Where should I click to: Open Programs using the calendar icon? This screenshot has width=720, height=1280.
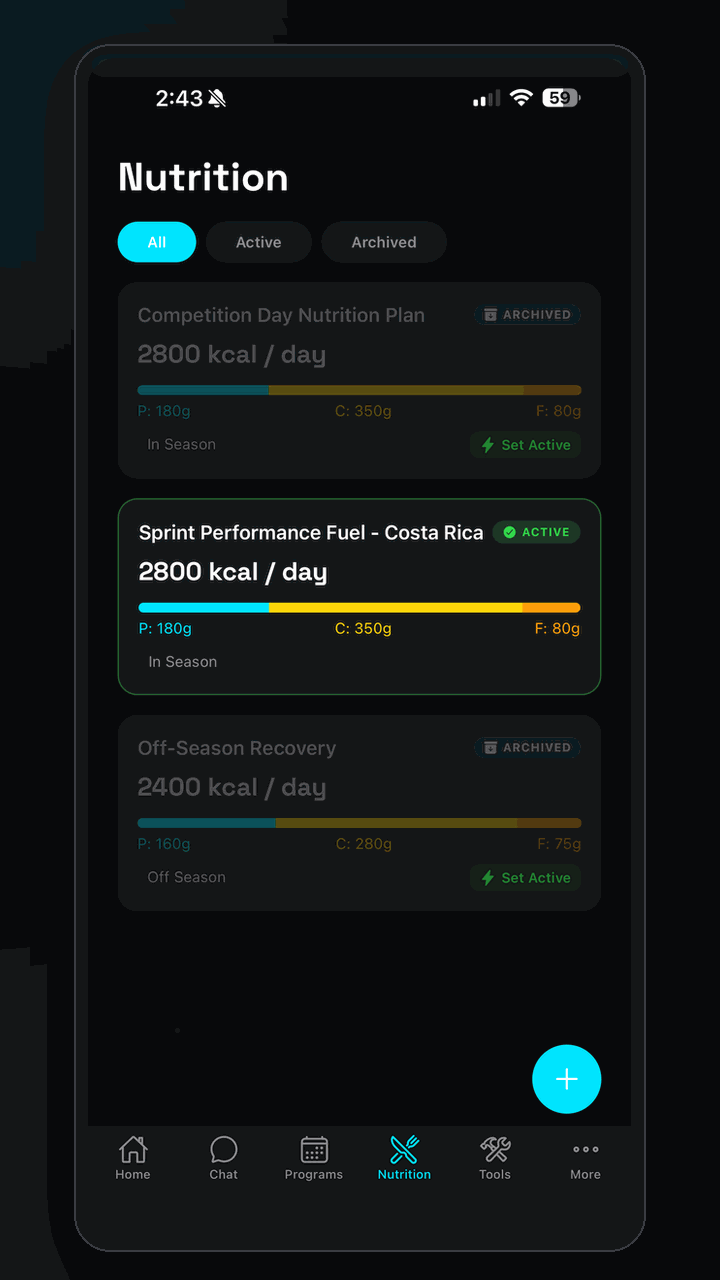313,1150
